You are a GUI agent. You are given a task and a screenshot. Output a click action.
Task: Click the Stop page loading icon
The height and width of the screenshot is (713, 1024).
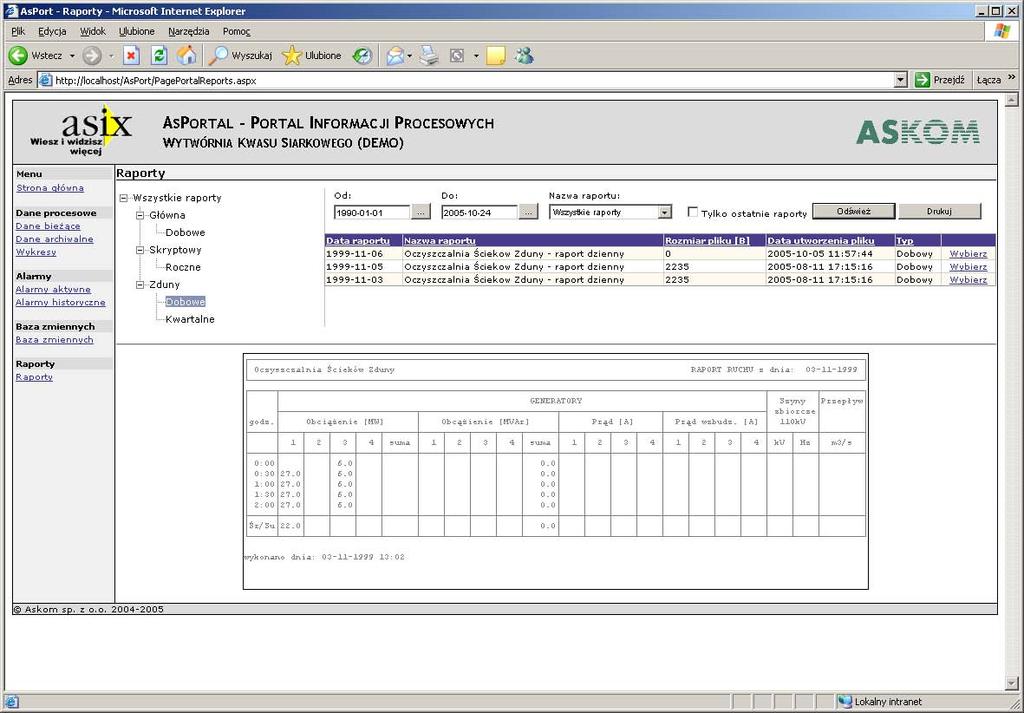point(131,56)
